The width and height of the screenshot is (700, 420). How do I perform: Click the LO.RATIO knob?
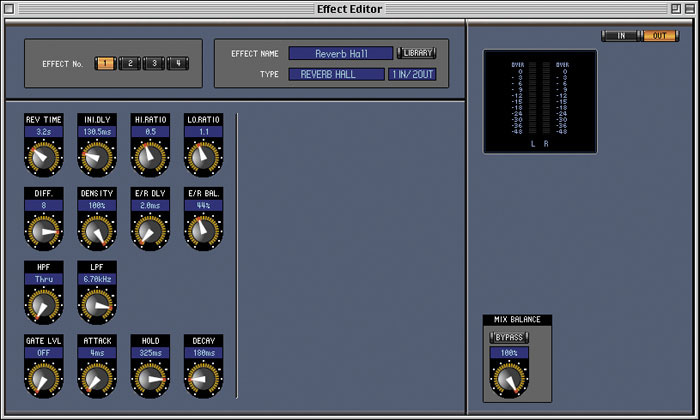[x=203, y=158]
